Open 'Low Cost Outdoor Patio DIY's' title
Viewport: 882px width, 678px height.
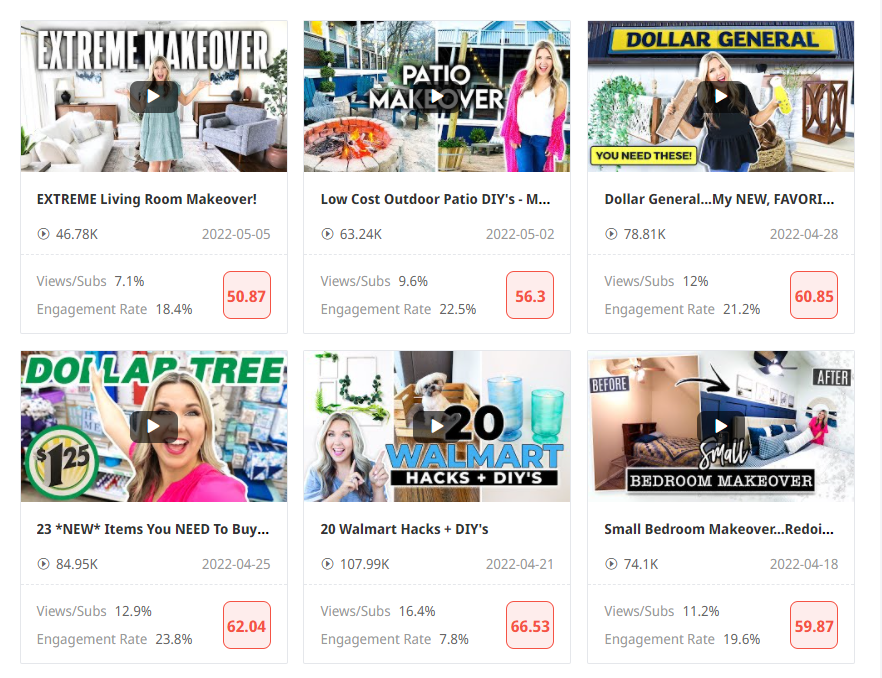[435, 199]
